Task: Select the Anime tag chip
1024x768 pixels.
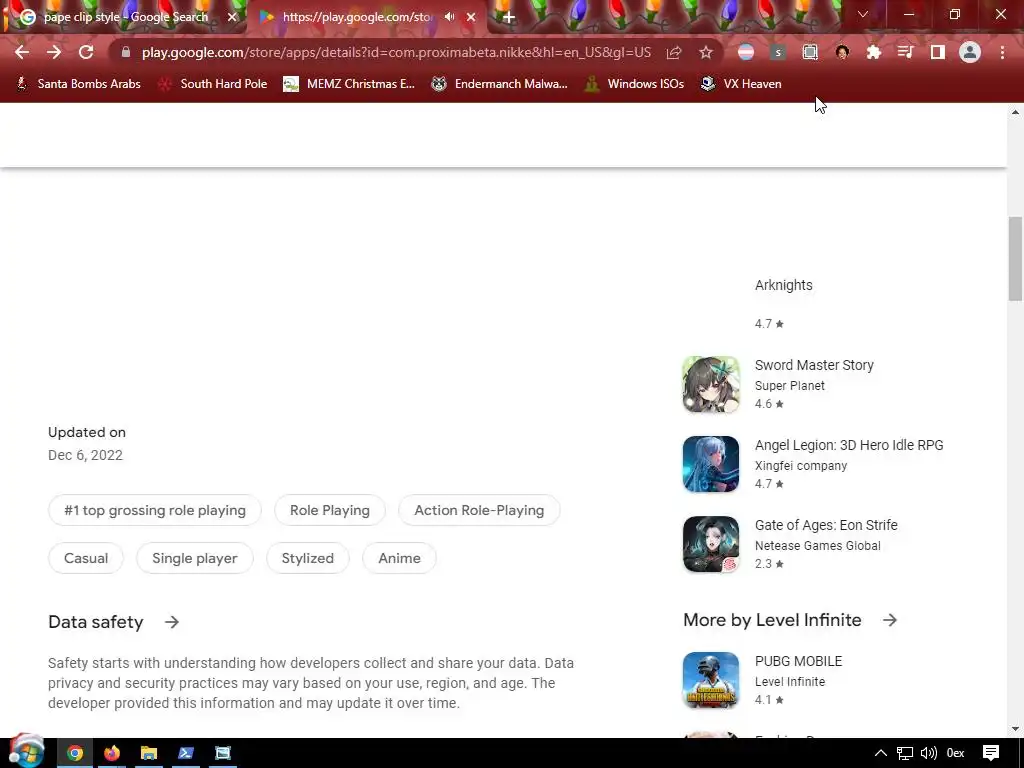Action: point(399,558)
